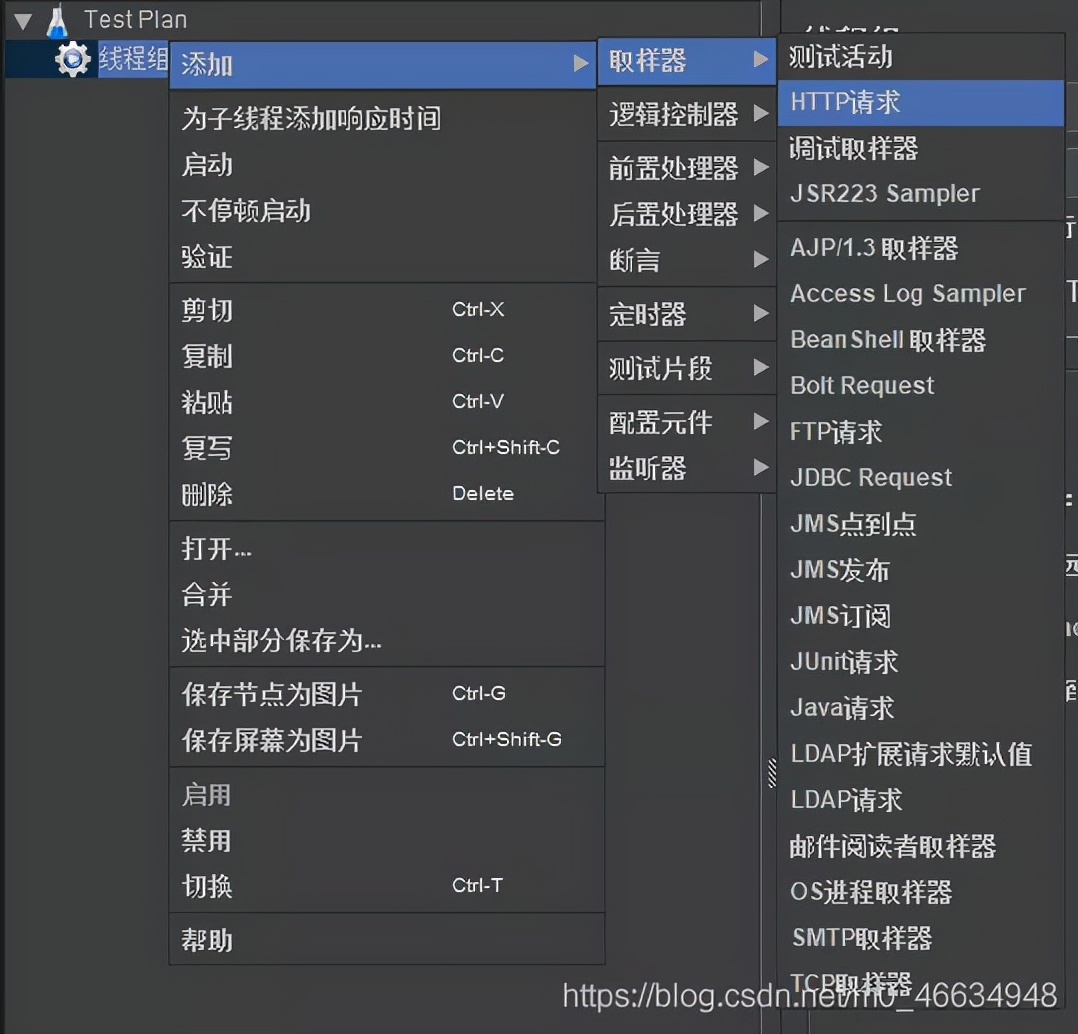
Task: Collapse the Test Plan tree node triangle
Action: tap(24, 18)
